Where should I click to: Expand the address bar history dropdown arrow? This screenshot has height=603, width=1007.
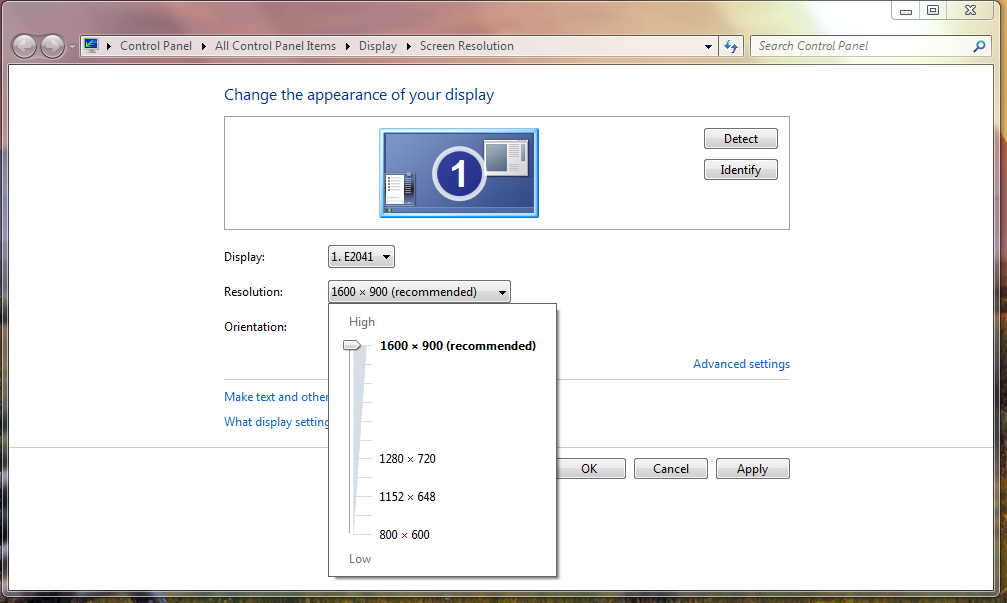(x=707, y=46)
